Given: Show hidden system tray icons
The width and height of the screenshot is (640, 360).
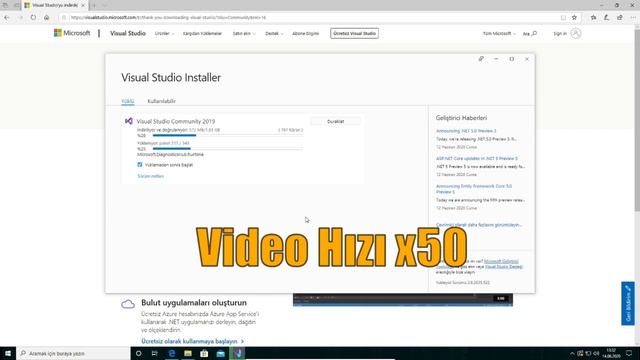Looking at the screenshot, I should pos(572,353).
